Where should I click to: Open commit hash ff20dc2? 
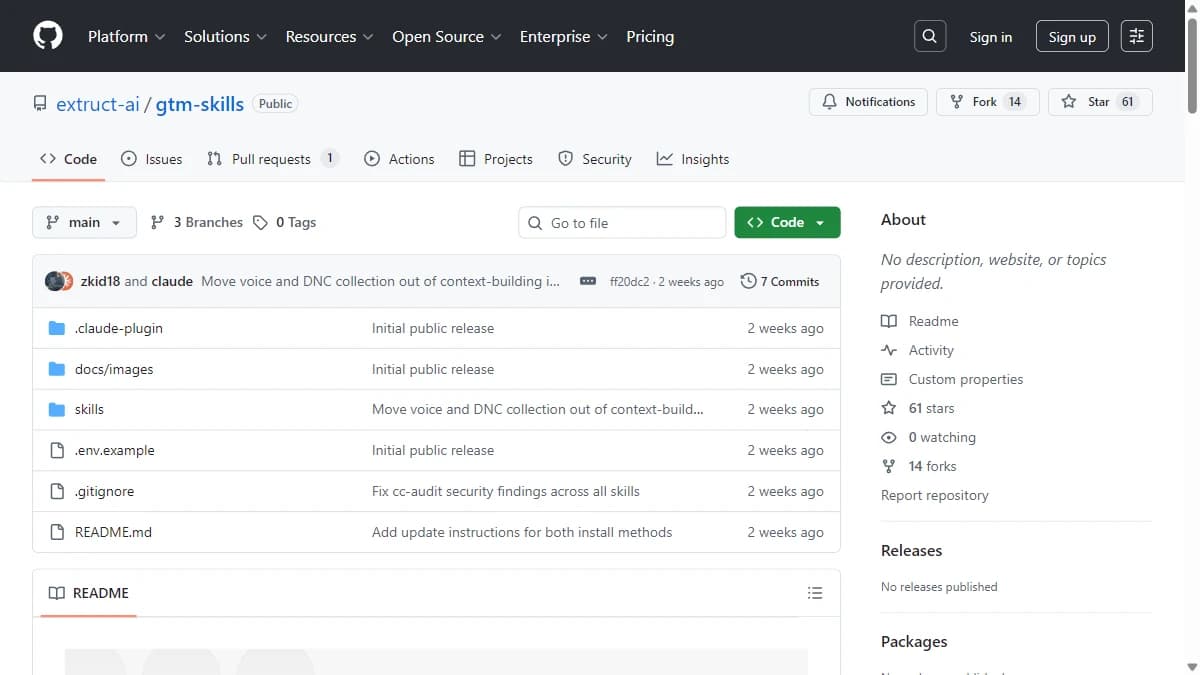click(x=629, y=282)
